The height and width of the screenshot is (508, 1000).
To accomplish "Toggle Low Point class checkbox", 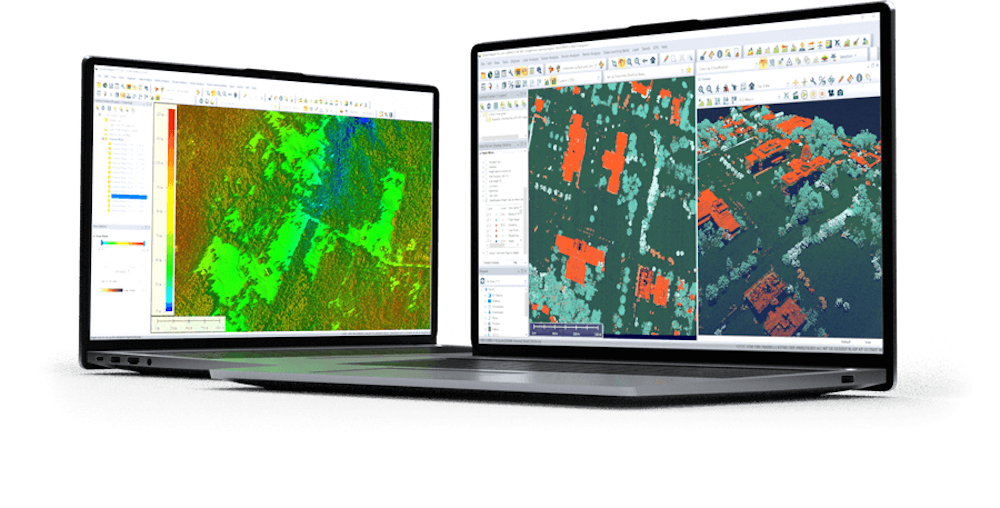I will pyautogui.click(x=488, y=230).
